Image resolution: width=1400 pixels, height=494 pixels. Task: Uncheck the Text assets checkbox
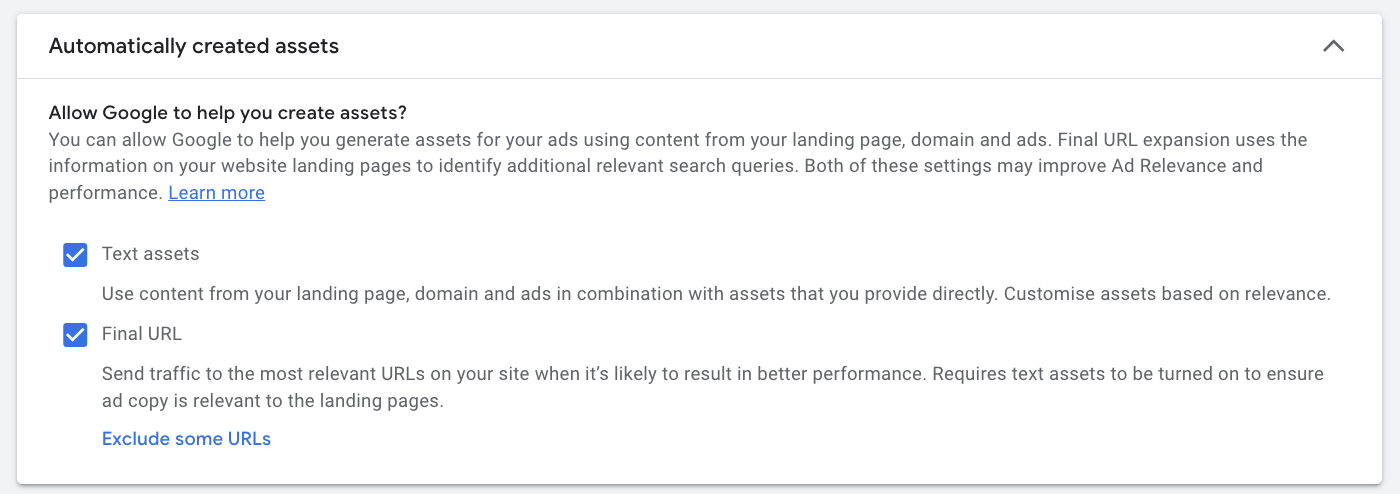coord(75,255)
